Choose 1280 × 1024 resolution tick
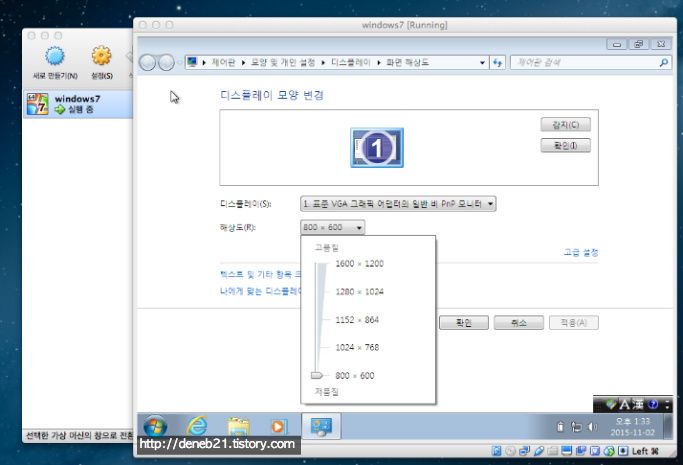This screenshot has height=465, width=683. [359, 292]
